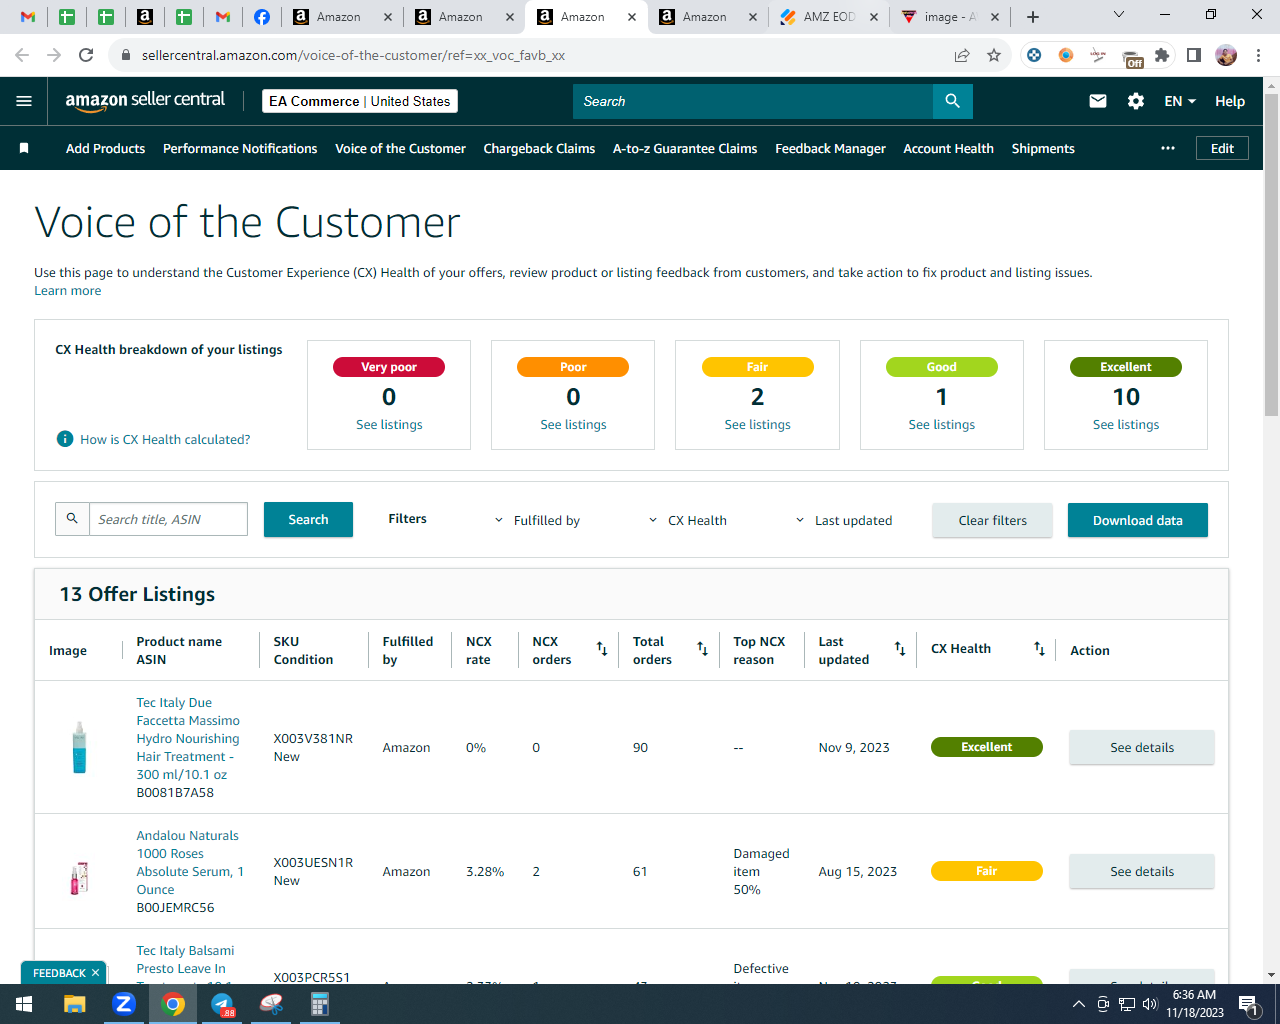This screenshot has width=1280, height=1024.
Task: Click the extension icon with Off badge
Action: pos(1132,58)
